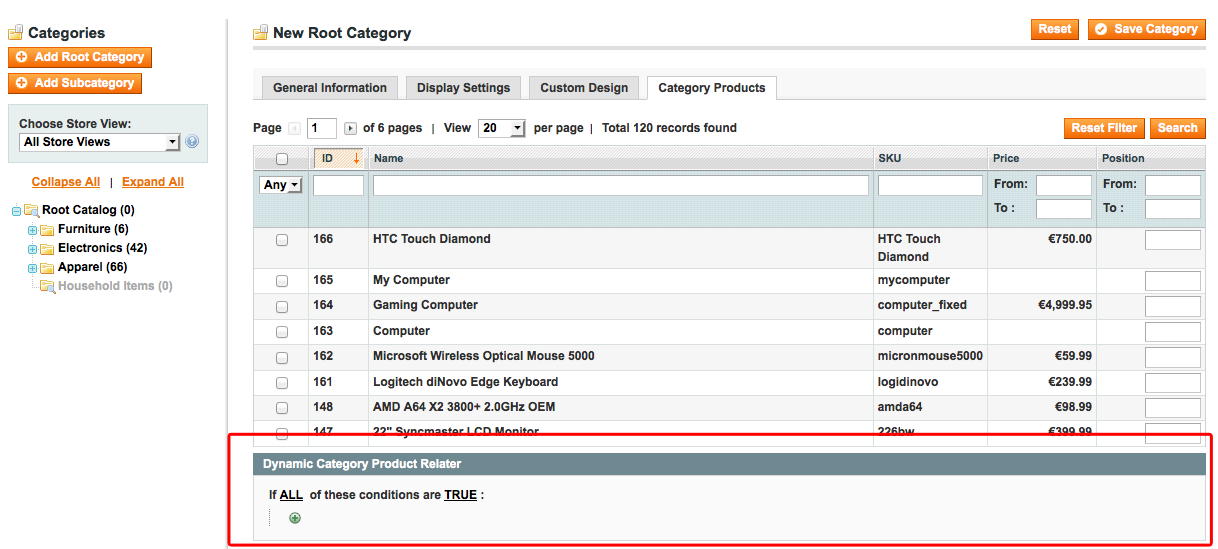Click the Price To filter field

[x=1064, y=208]
